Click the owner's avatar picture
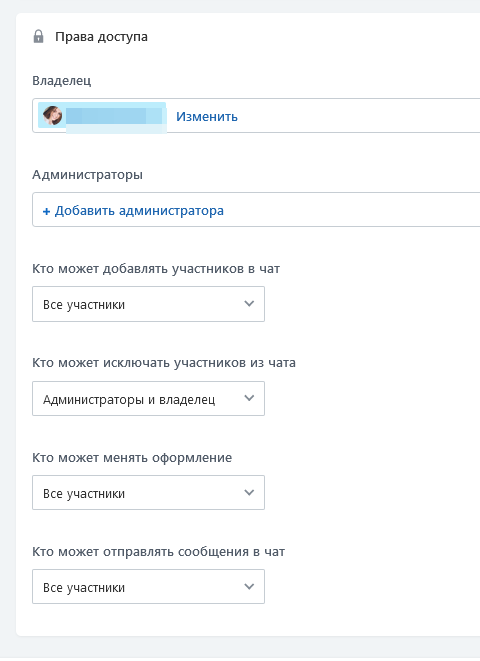The width and height of the screenshot is (480, 661). coord(53,116)
